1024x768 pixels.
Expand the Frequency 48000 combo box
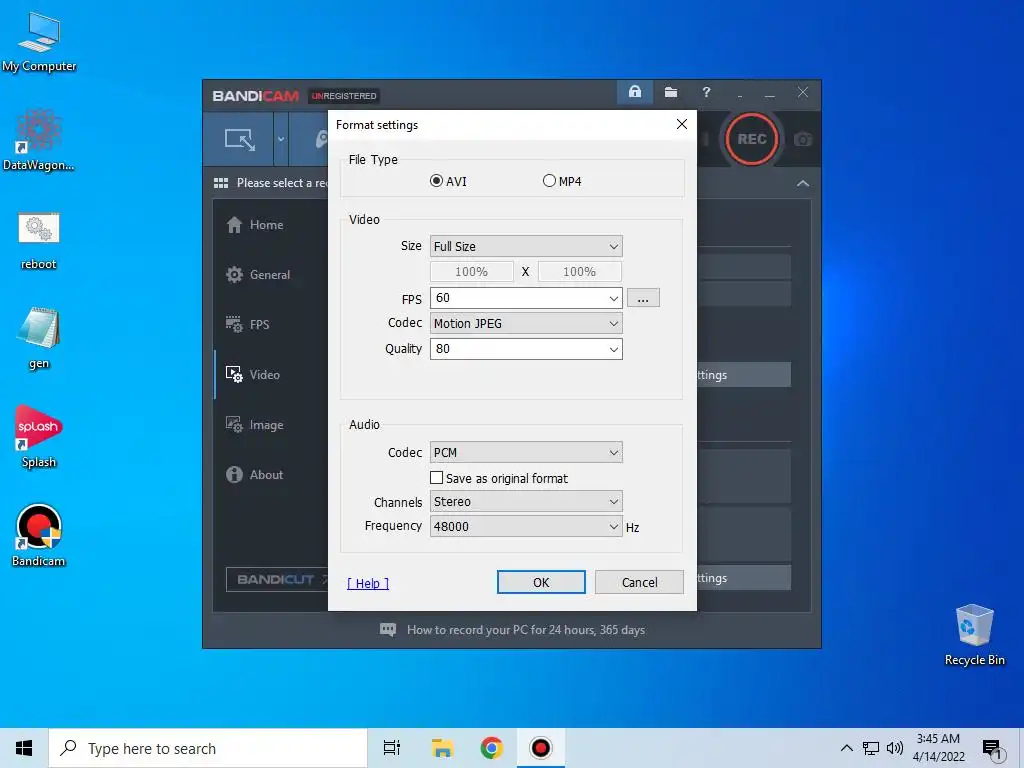(x=526, y=526)
